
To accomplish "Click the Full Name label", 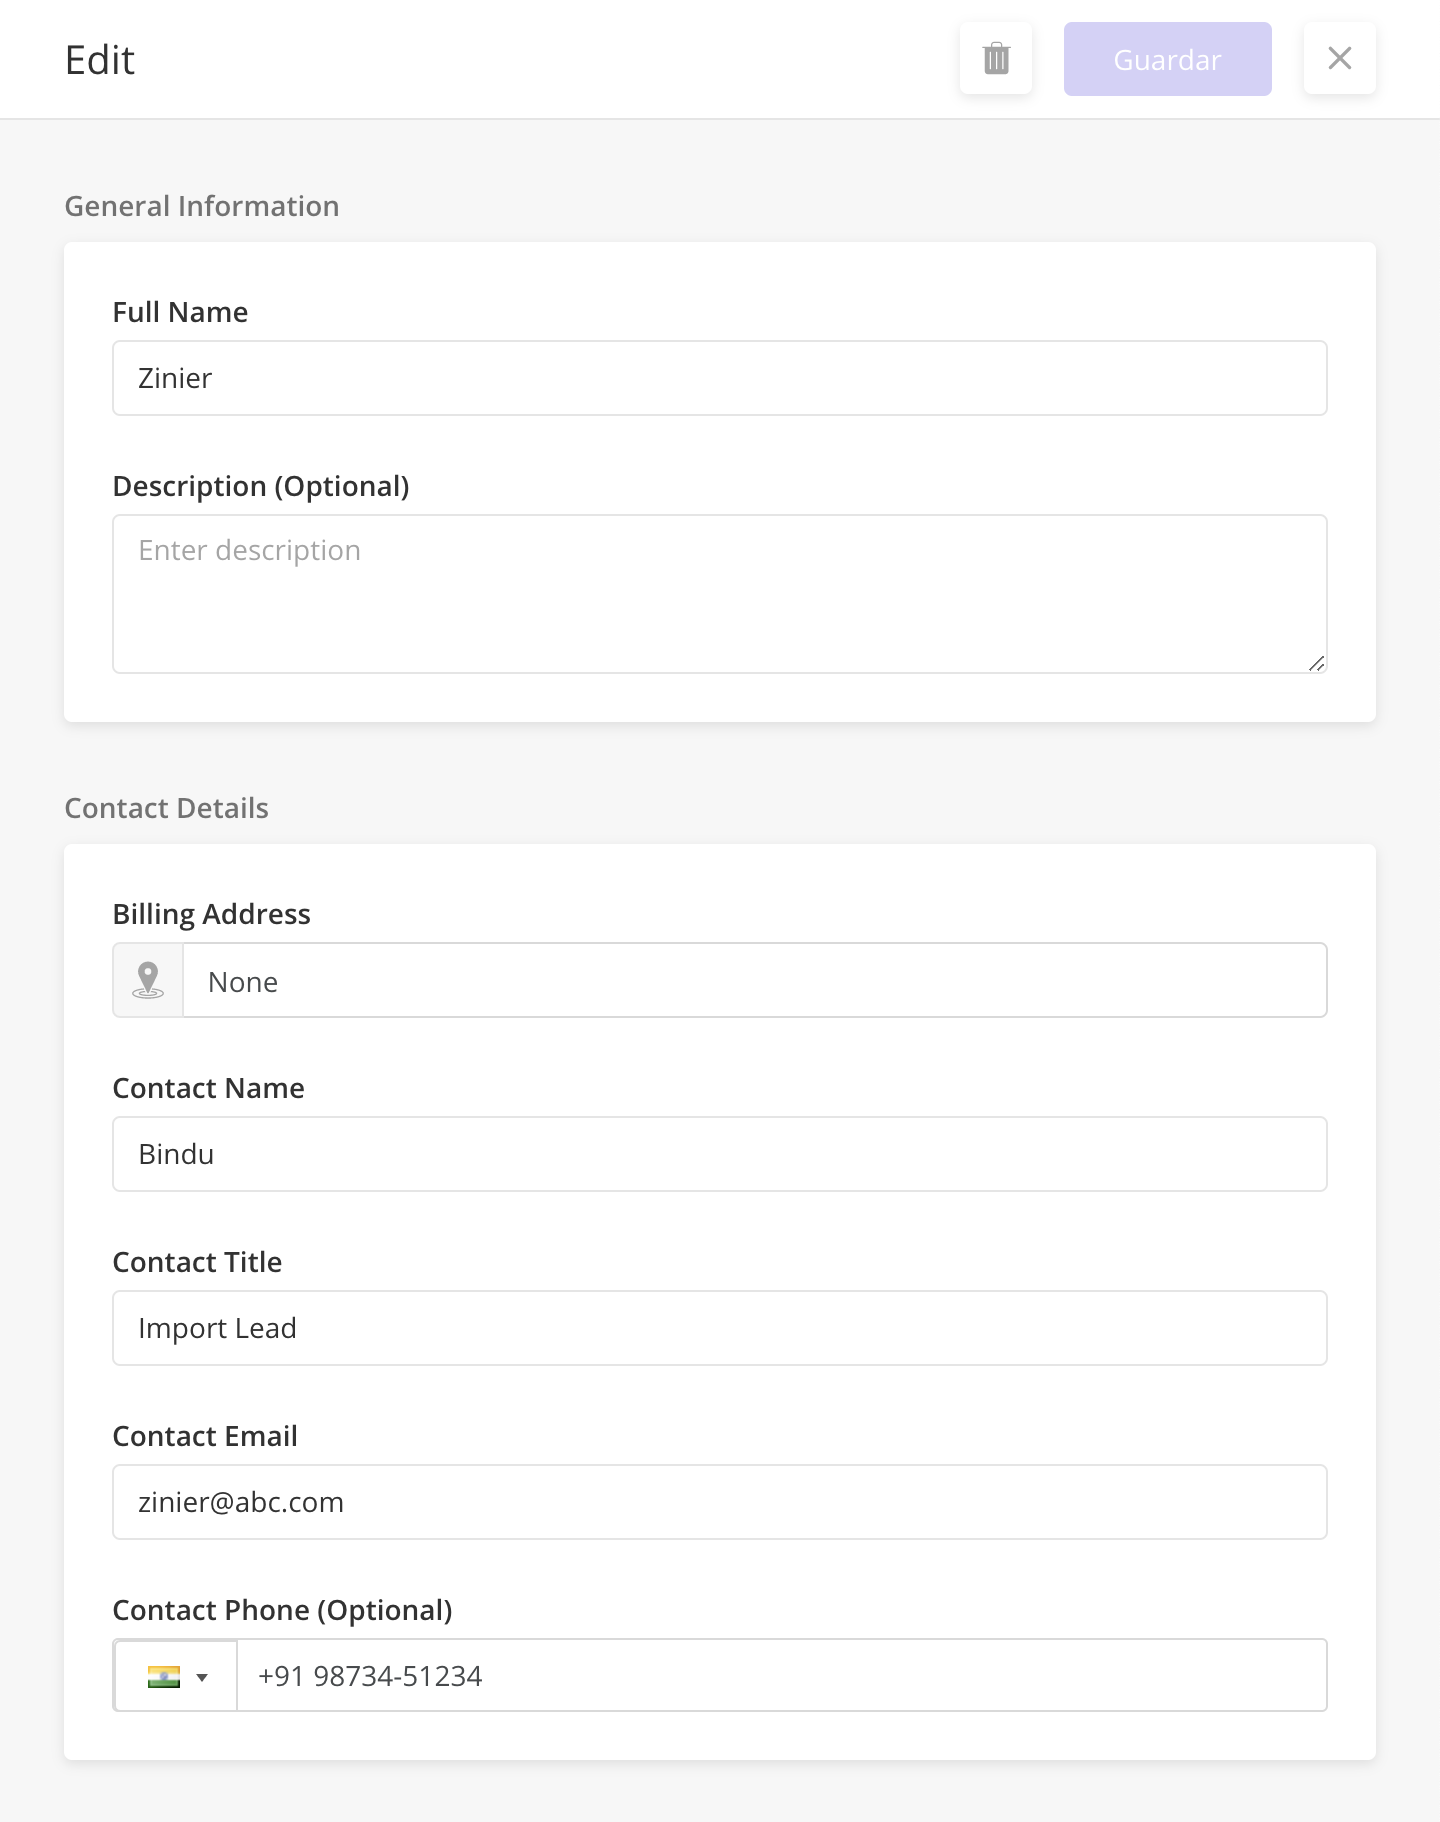I will click(180, 312).
